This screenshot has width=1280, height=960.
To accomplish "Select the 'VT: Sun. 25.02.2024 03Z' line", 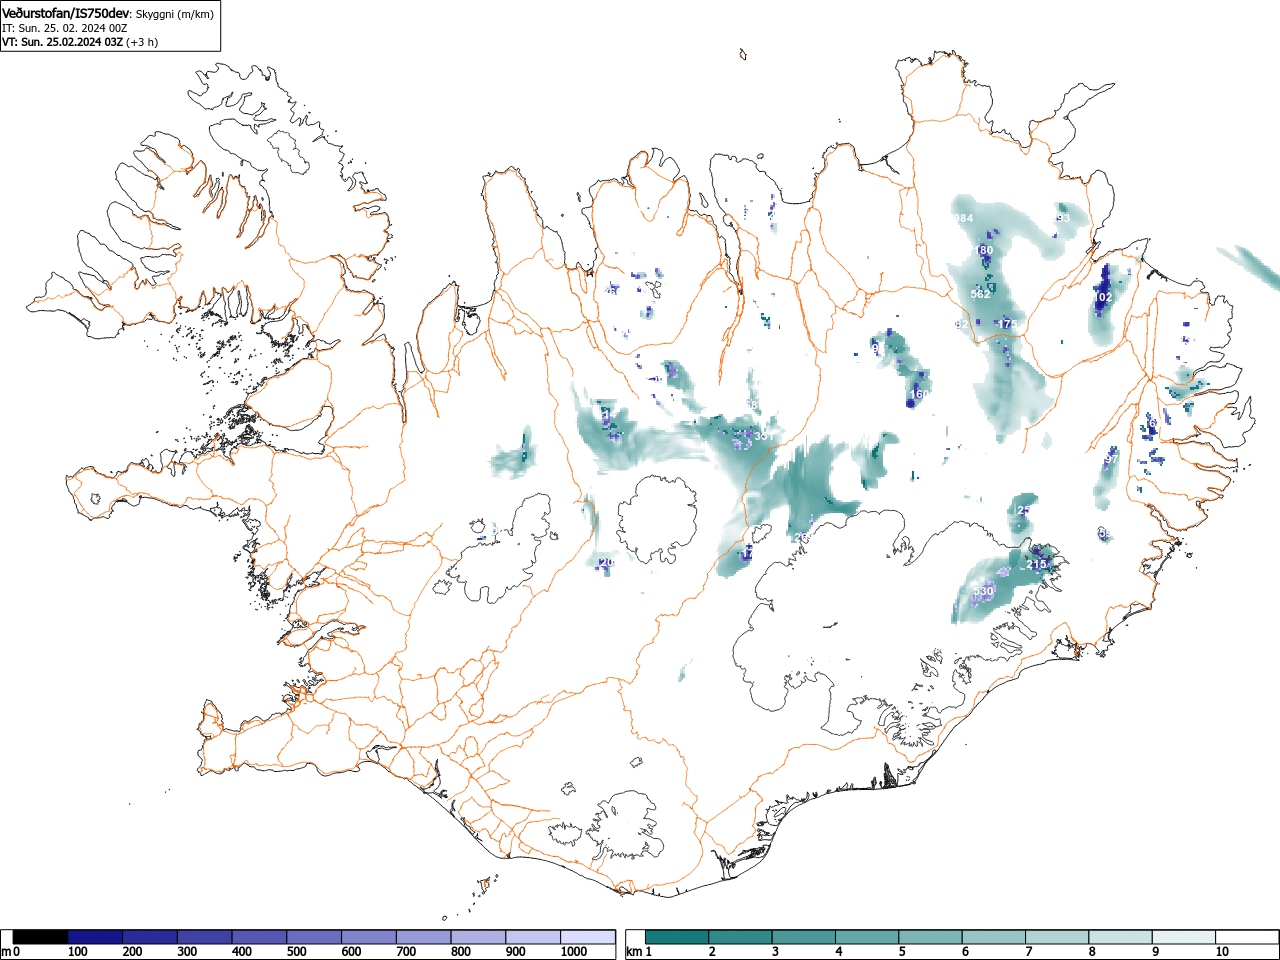I will 62,42.
